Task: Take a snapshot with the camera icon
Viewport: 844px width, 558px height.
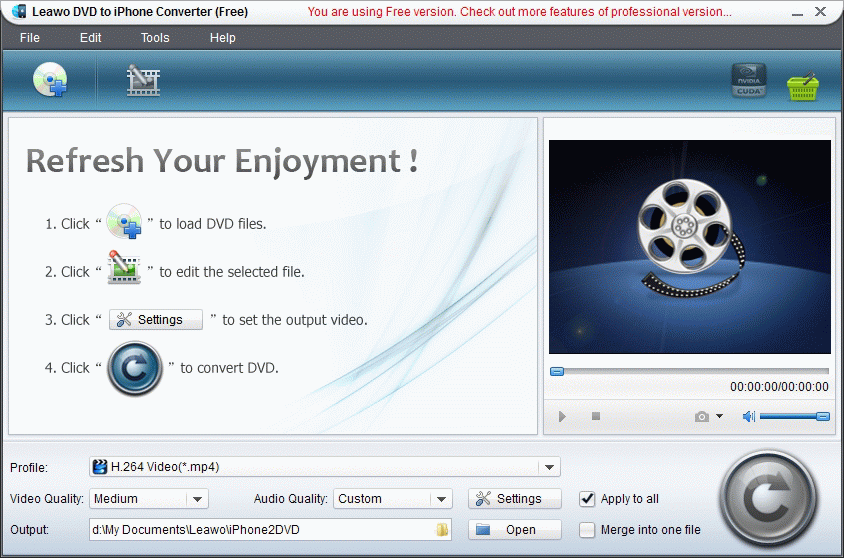Action: coord(702,416)
